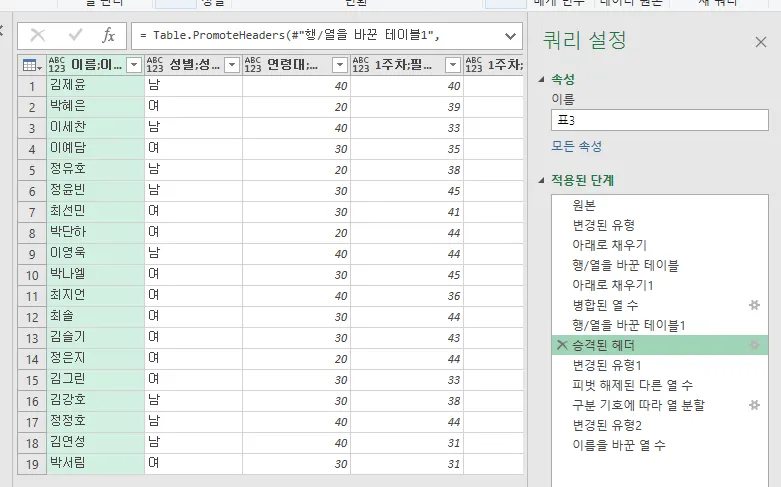
Task: Select row number 14 header
Action: (32, 359)
